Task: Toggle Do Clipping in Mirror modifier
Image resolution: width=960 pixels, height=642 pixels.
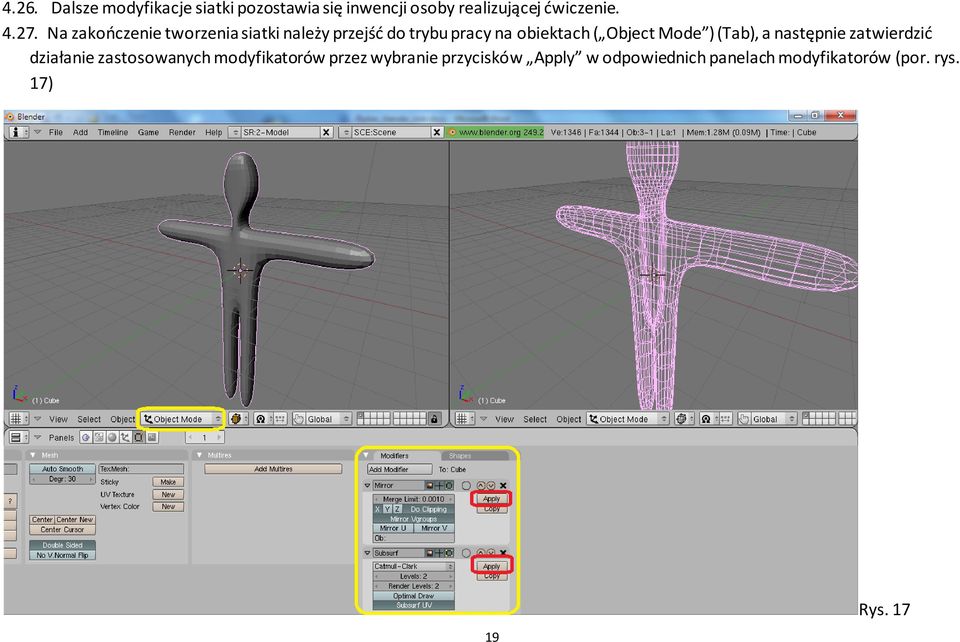Action: pyautogui.click(x=429, y=509)
